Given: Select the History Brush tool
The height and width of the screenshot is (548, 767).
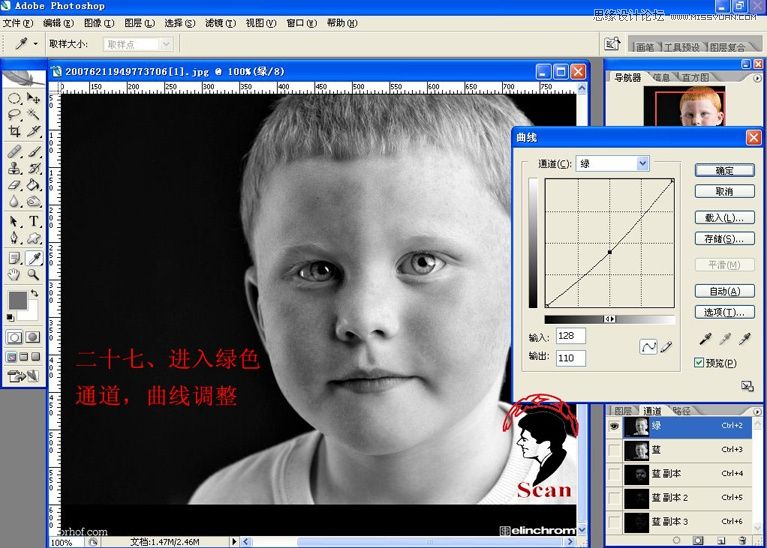Looking at the screenshot, I should click(33, 168).
